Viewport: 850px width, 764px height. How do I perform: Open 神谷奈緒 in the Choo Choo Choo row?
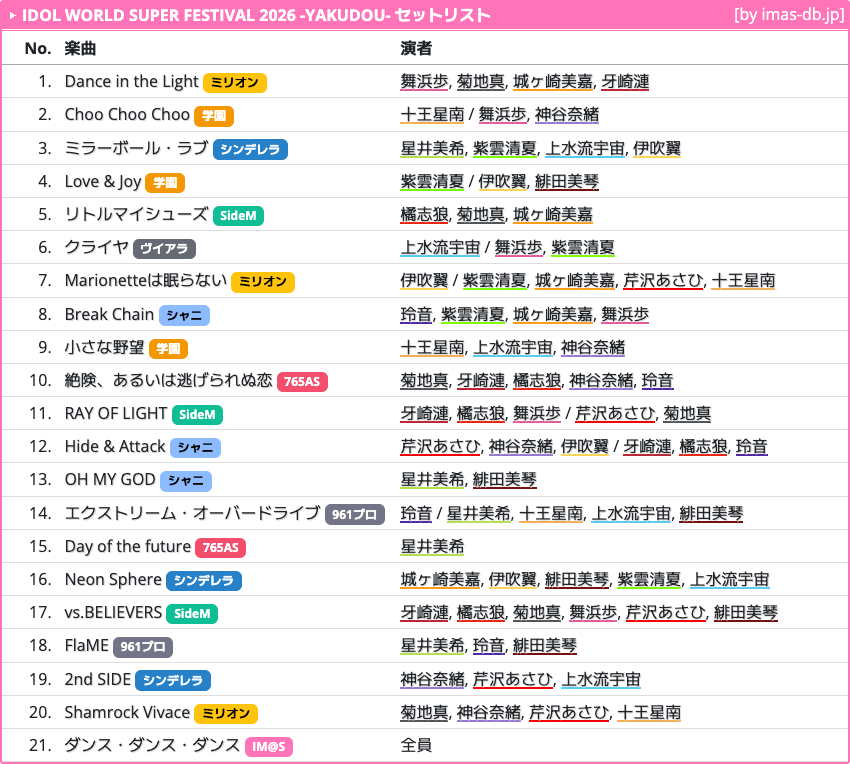pyautogui.click(x=567, y=114)
